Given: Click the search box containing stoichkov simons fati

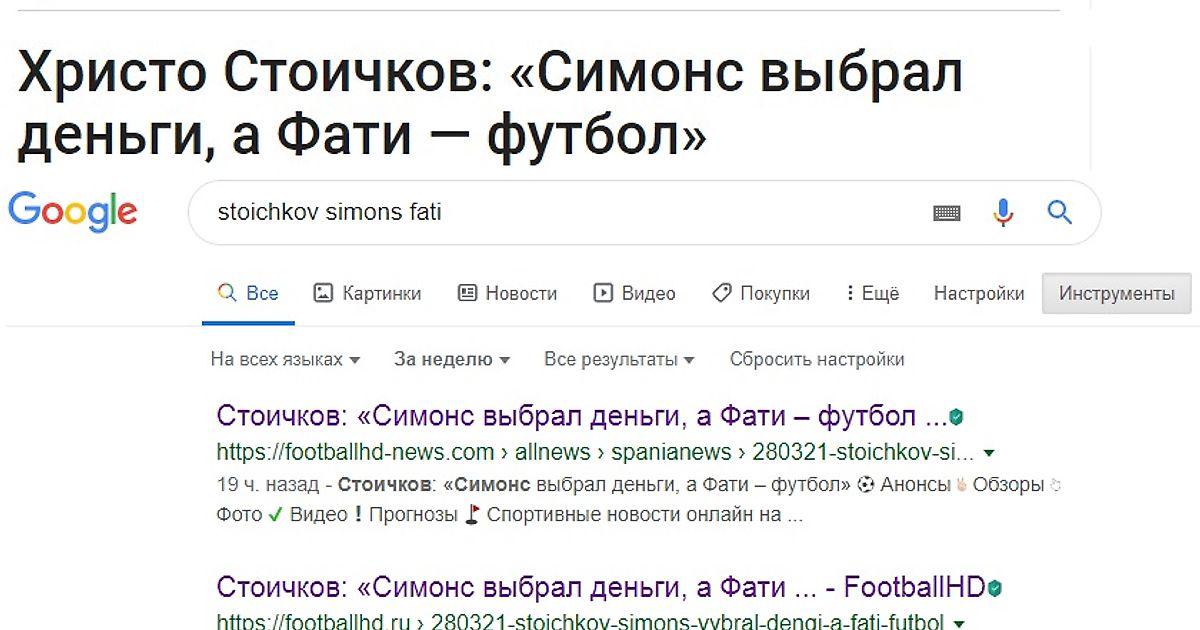Looking at the screenshot, I should tap(560, 212).
